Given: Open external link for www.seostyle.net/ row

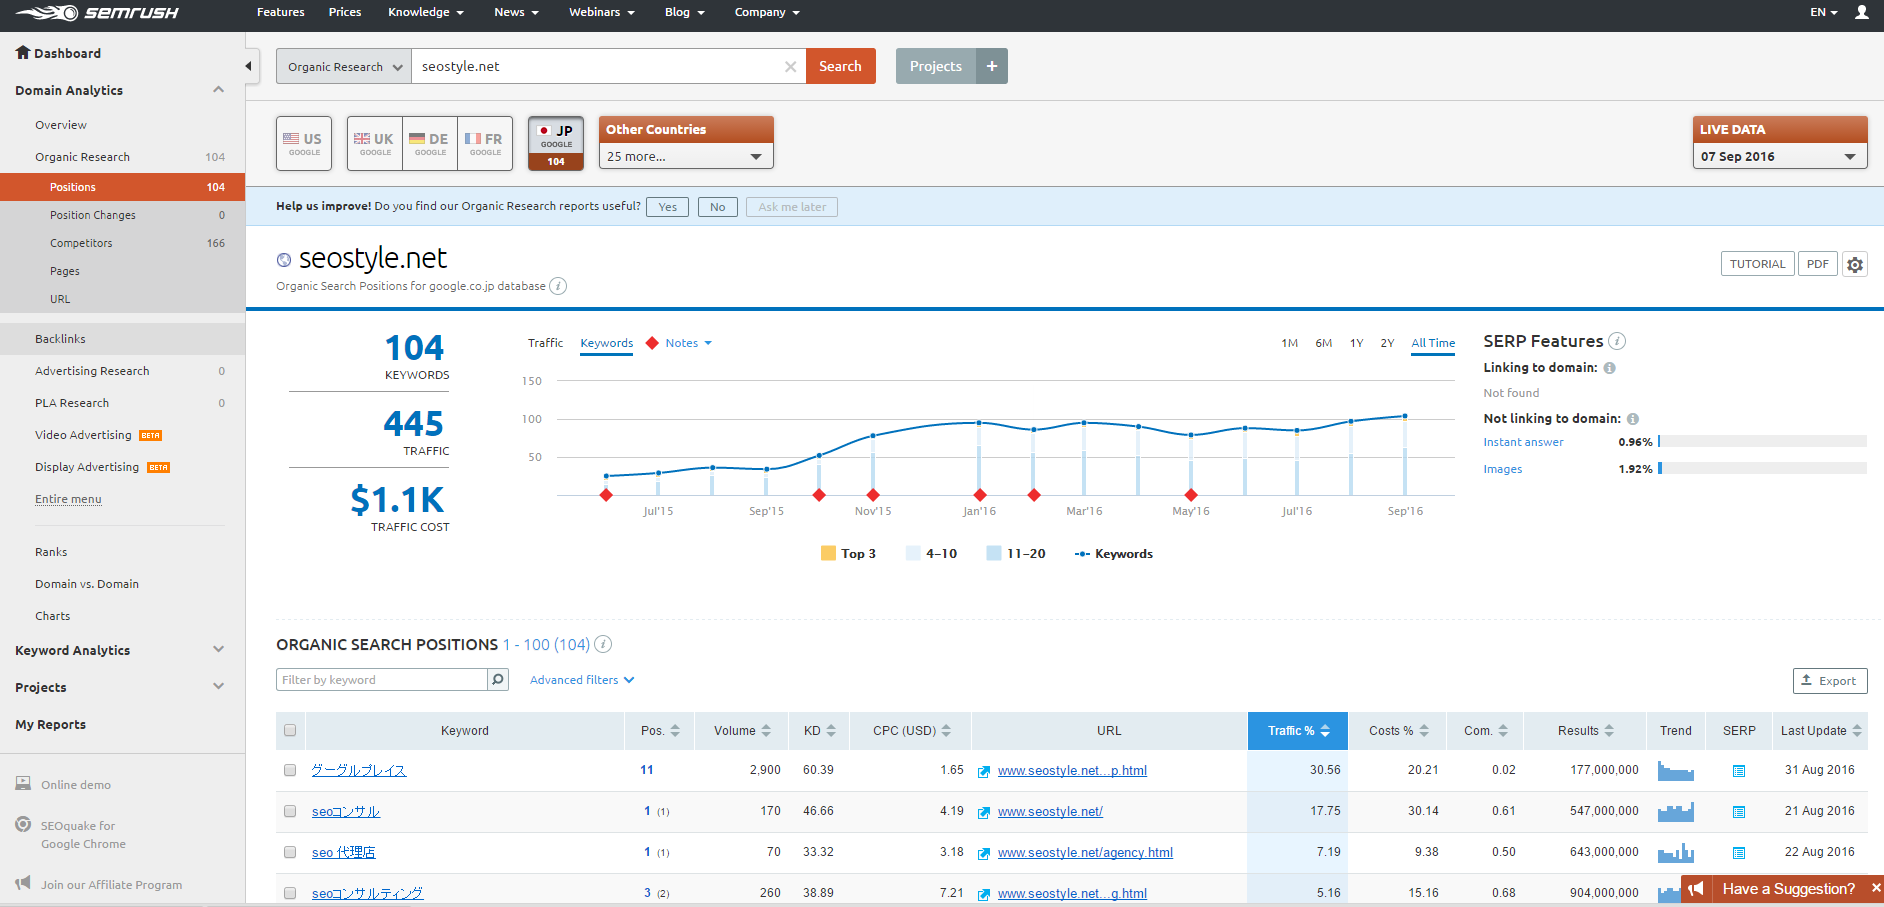Looking at the screenshot, I should tap(984, 812).
